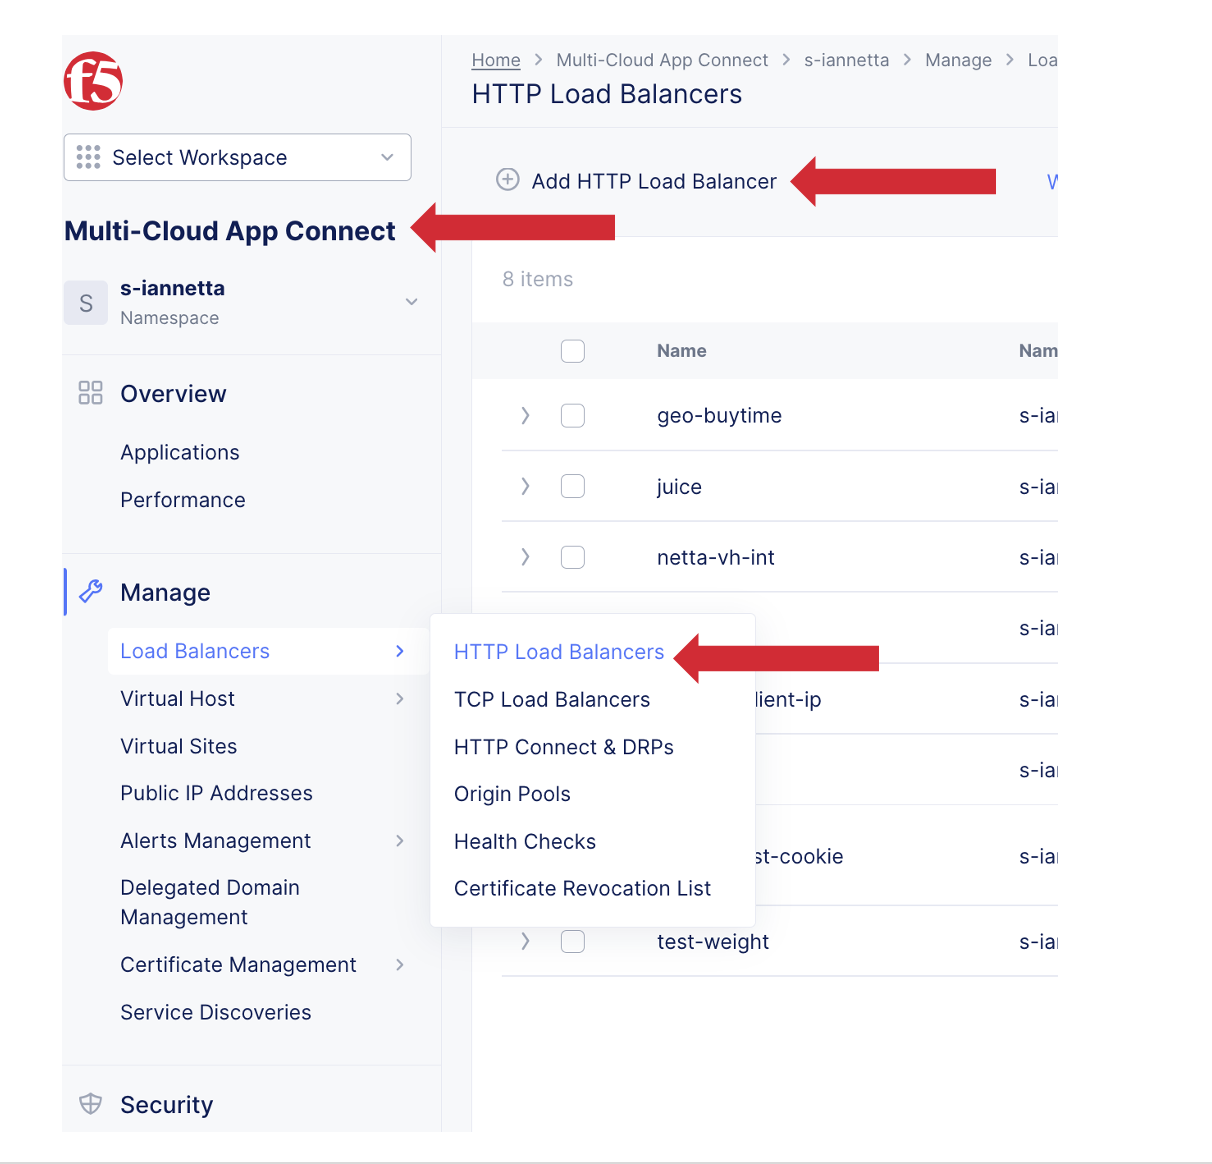Open Alerts Management sidebar item
The height and width of the screenshot is (1164, 1212).
point(216,841)
